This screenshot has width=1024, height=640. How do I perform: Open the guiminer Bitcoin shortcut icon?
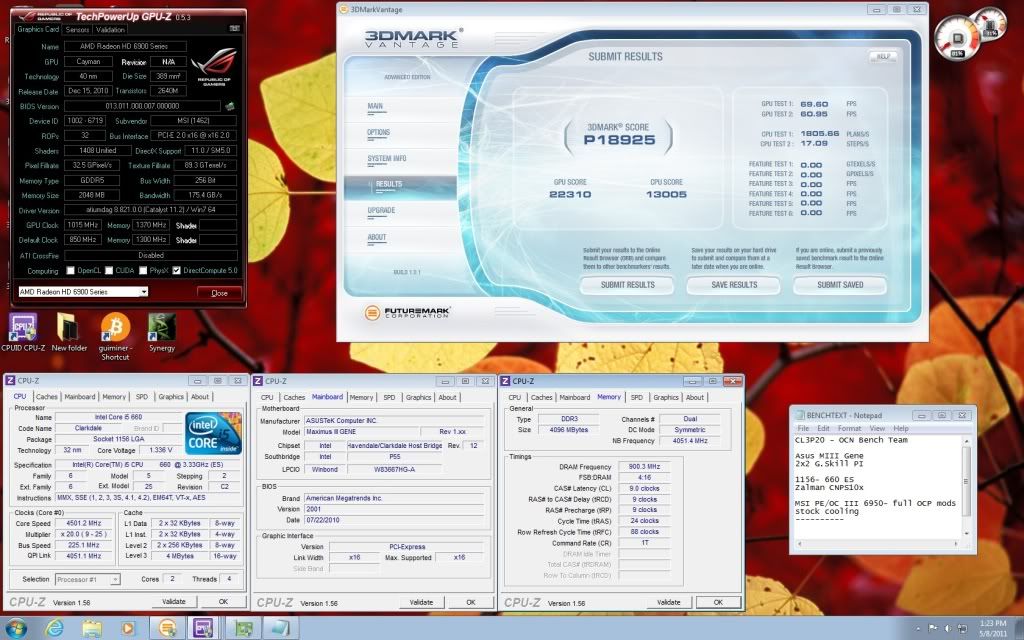click(x=115, y=327)
